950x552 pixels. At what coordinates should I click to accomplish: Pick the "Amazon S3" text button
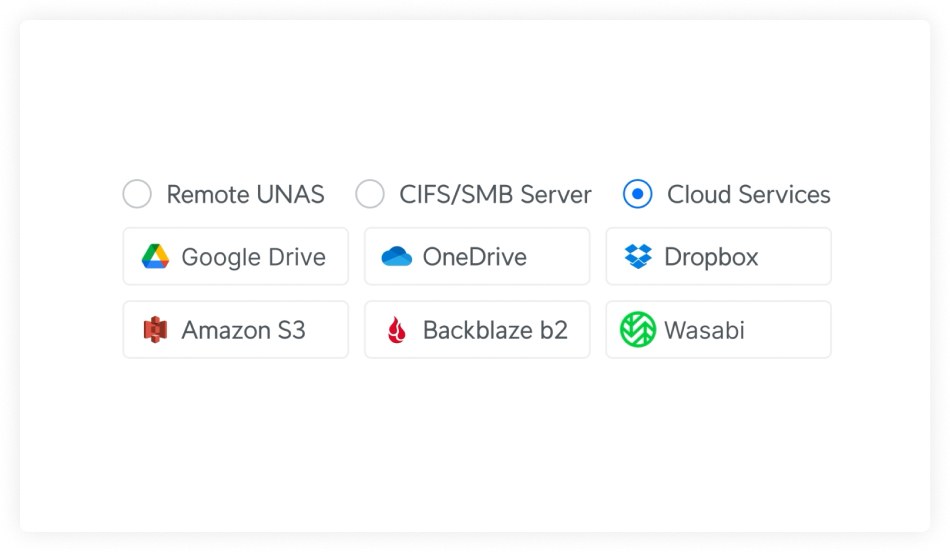pyautogui.click(x=243, y=330)
